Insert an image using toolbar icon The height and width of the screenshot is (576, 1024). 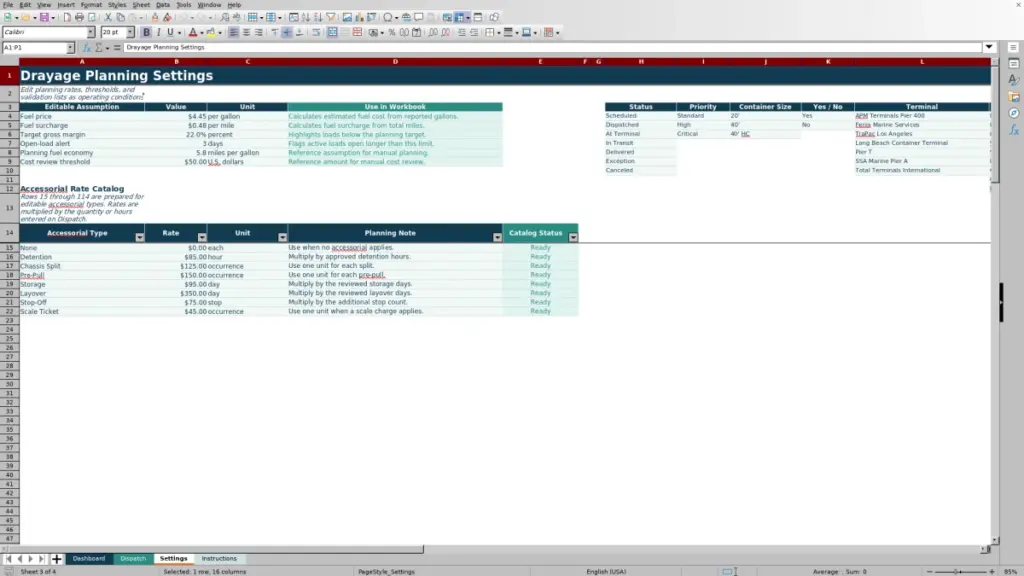tap(347, 18)
